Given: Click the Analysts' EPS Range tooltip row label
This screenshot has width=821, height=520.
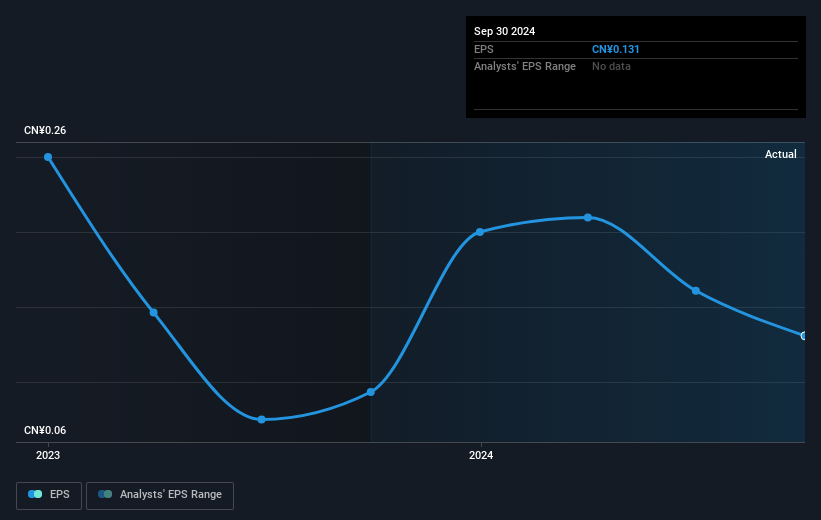Looking at the screenshot, I should [x=525, y=67].
